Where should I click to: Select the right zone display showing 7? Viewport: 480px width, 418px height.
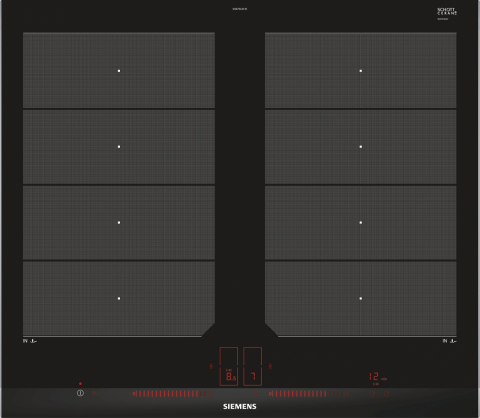(252, 366)
